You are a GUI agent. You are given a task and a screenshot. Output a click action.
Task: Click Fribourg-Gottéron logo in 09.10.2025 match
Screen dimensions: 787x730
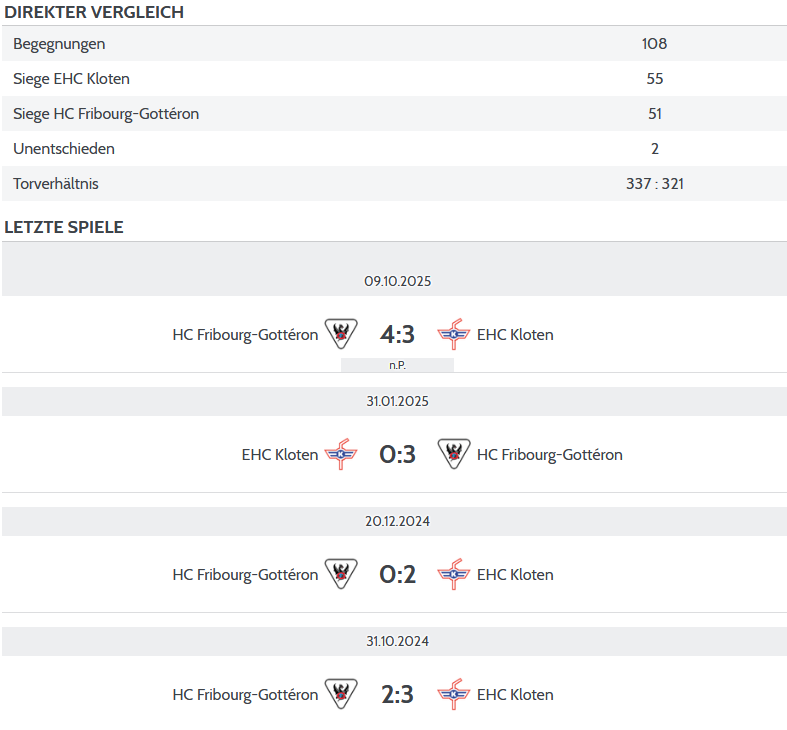(x=341, y=334)
